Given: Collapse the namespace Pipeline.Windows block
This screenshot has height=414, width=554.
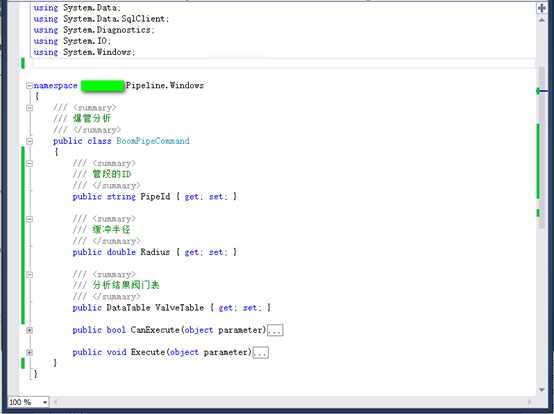Looking at the screenshot, I should click(29, 85).
